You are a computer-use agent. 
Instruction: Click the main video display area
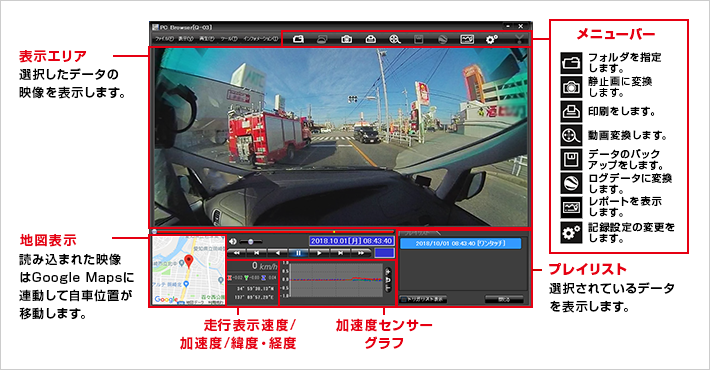341,137
